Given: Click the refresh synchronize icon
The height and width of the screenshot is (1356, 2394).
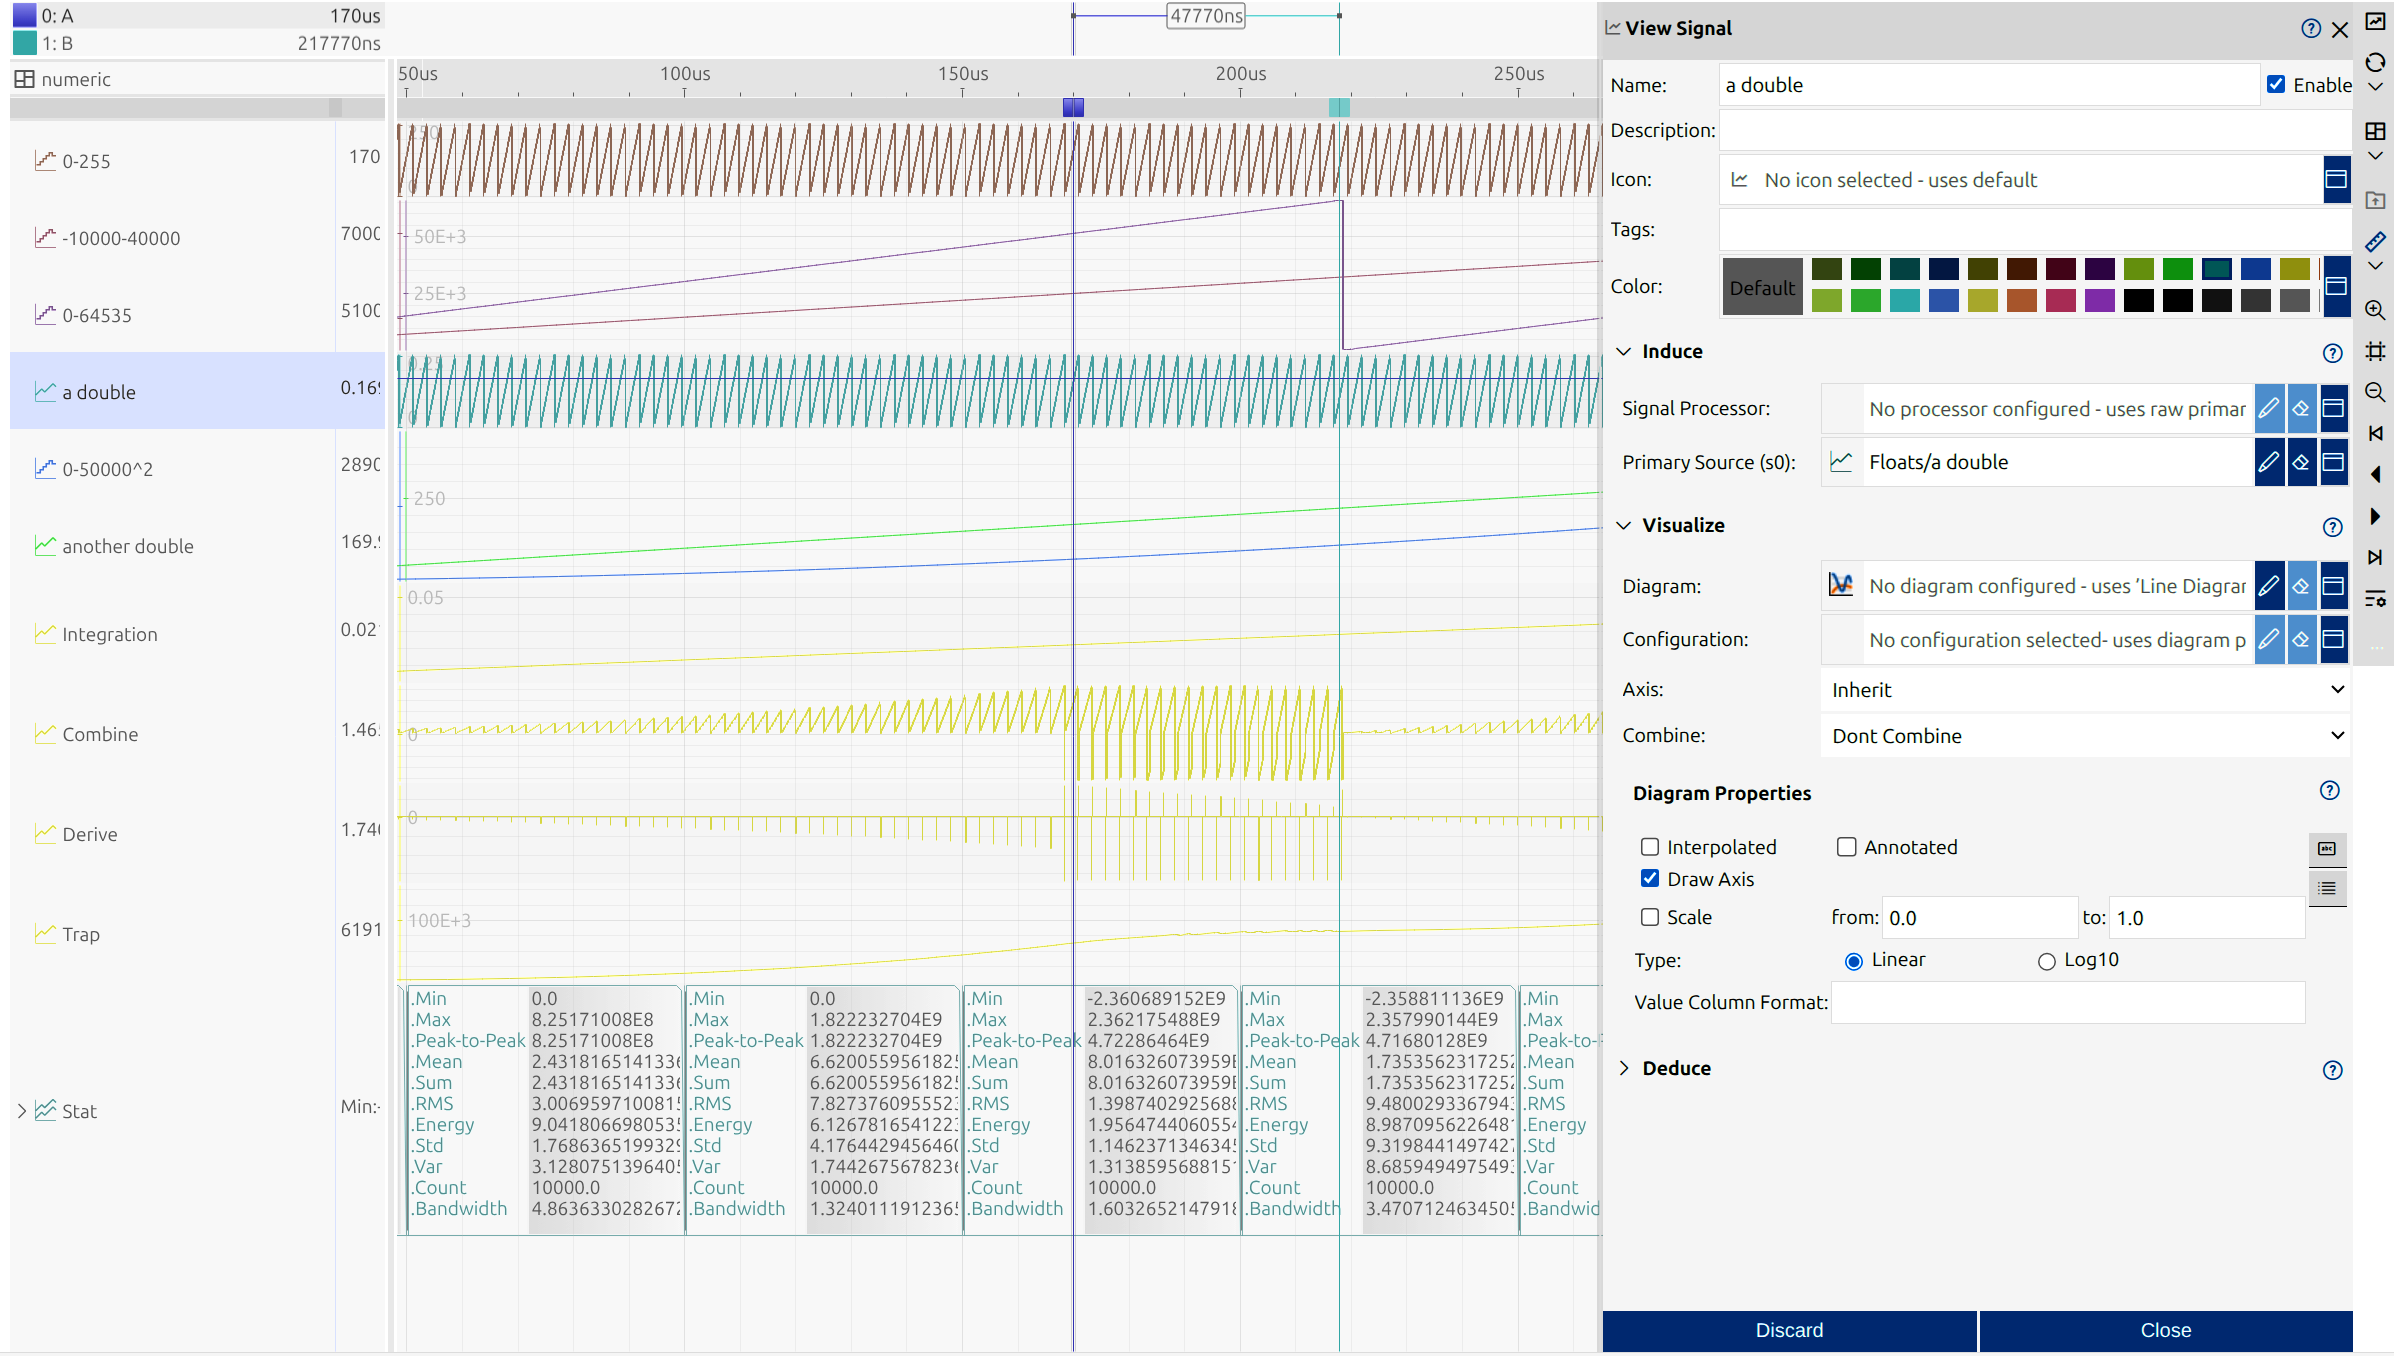Looking at the screenshot, I should point(2375,63).
